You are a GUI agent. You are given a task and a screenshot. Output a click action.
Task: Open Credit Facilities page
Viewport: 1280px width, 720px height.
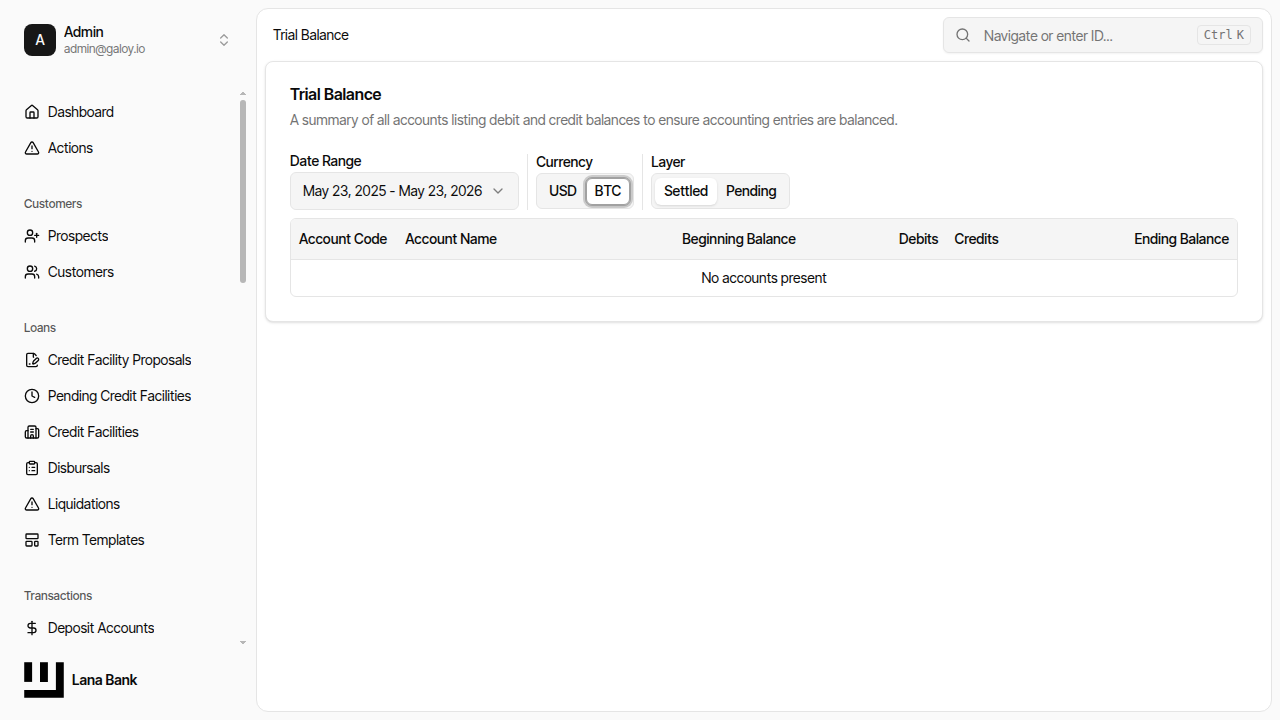click(x=128, y=432)
